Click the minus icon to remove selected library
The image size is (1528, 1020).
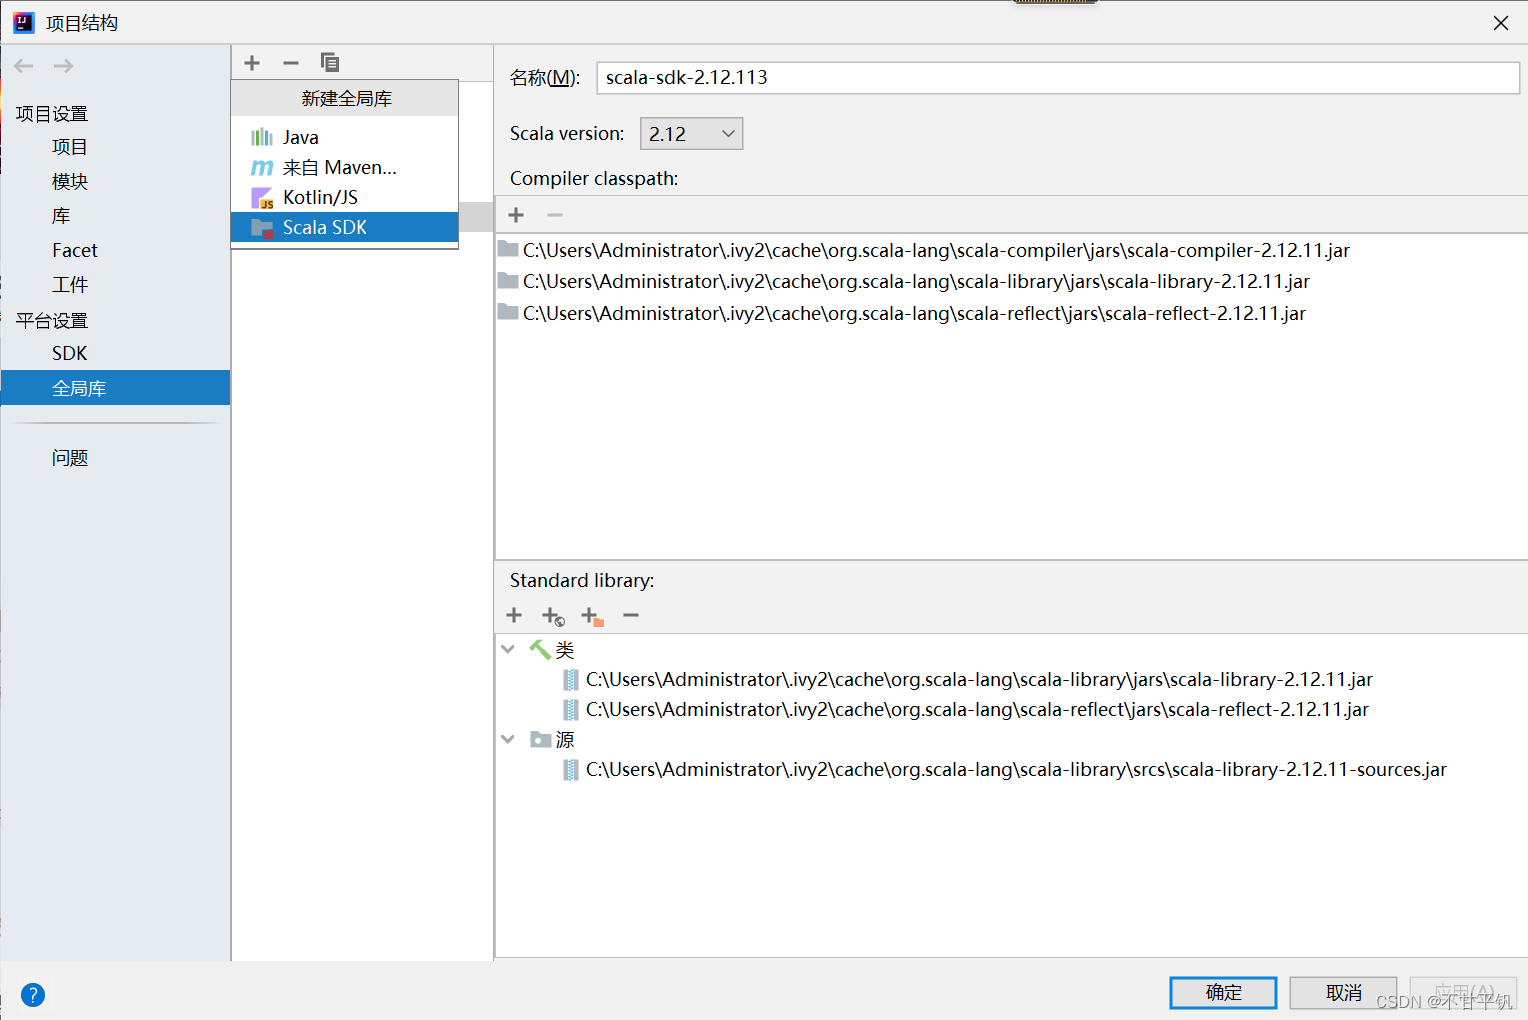coord(291,63)
